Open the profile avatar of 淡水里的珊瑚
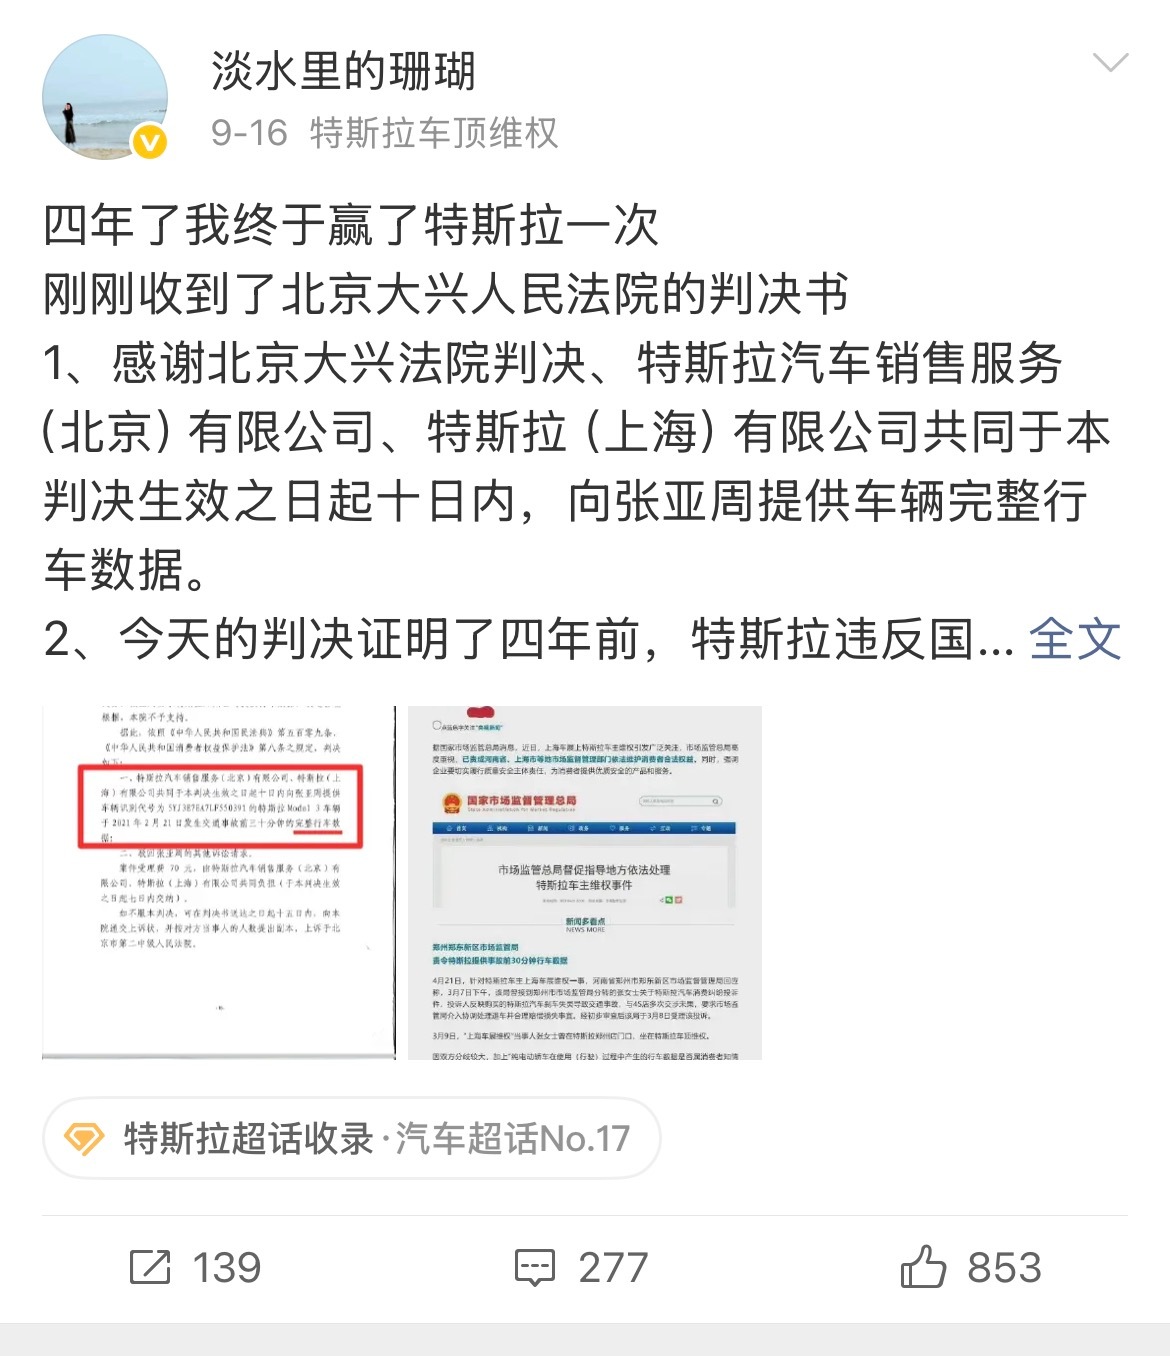The image size is (1170, 1356). [x=104, y=97]
